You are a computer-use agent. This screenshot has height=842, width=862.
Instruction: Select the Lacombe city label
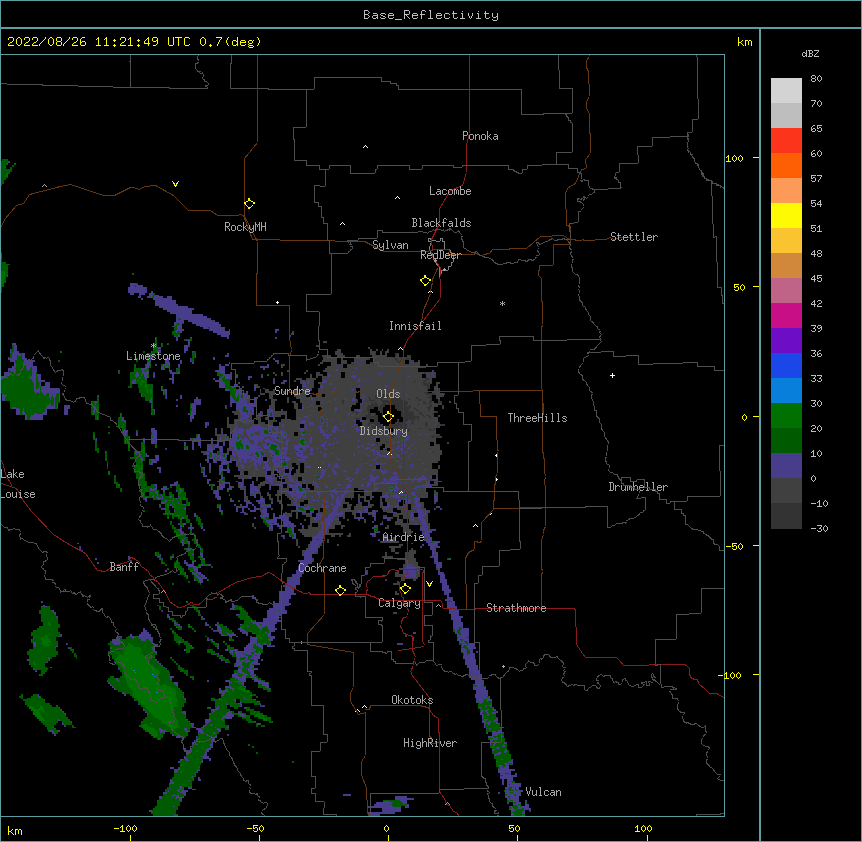click(450, 191)
